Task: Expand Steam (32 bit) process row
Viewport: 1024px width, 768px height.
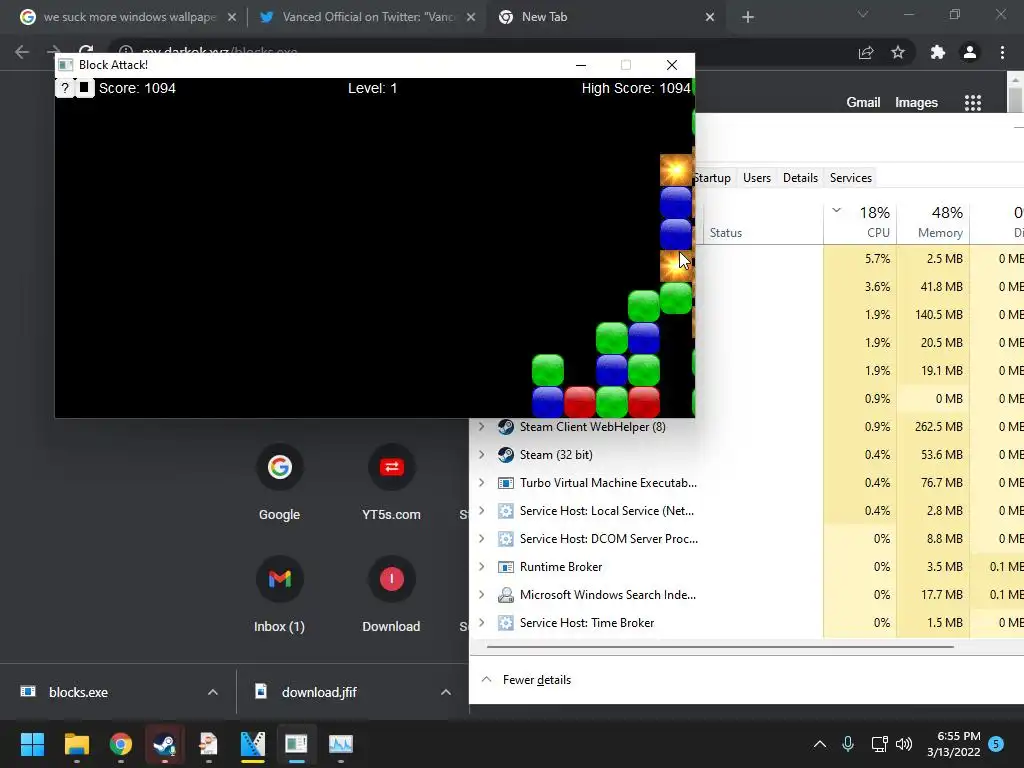Action: [x=482, y=455]
